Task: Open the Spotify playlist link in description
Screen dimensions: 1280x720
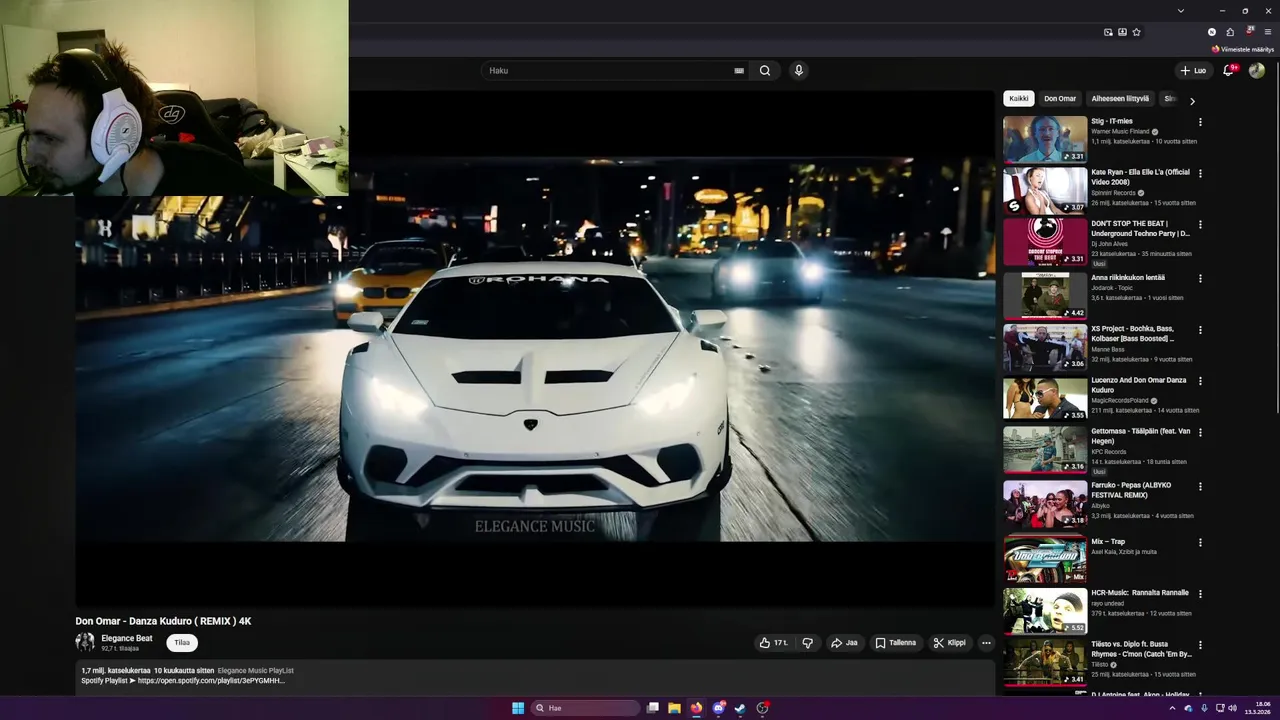Action: pos(211,681)
